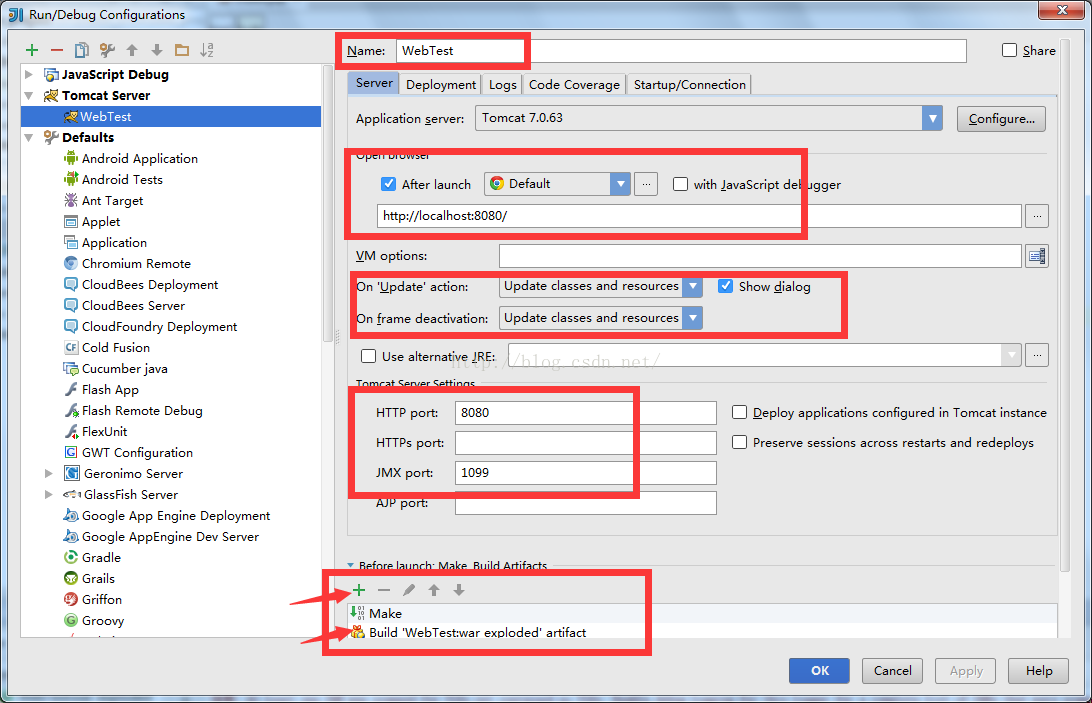Expand GlassFish Server node
This screenshot has height=703, width=1092.
click(x=48, y=495)
